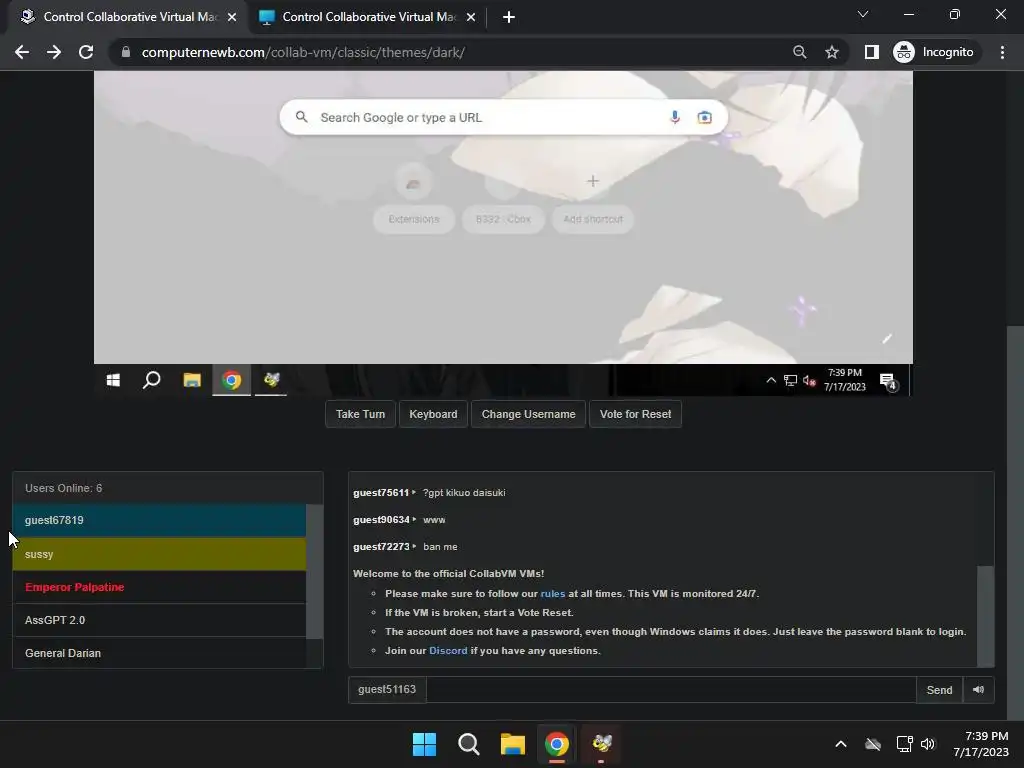The height and width of the screenshot is (768, 1024).
Task: Click the VM network tray icon
Action: pos(790,380)
